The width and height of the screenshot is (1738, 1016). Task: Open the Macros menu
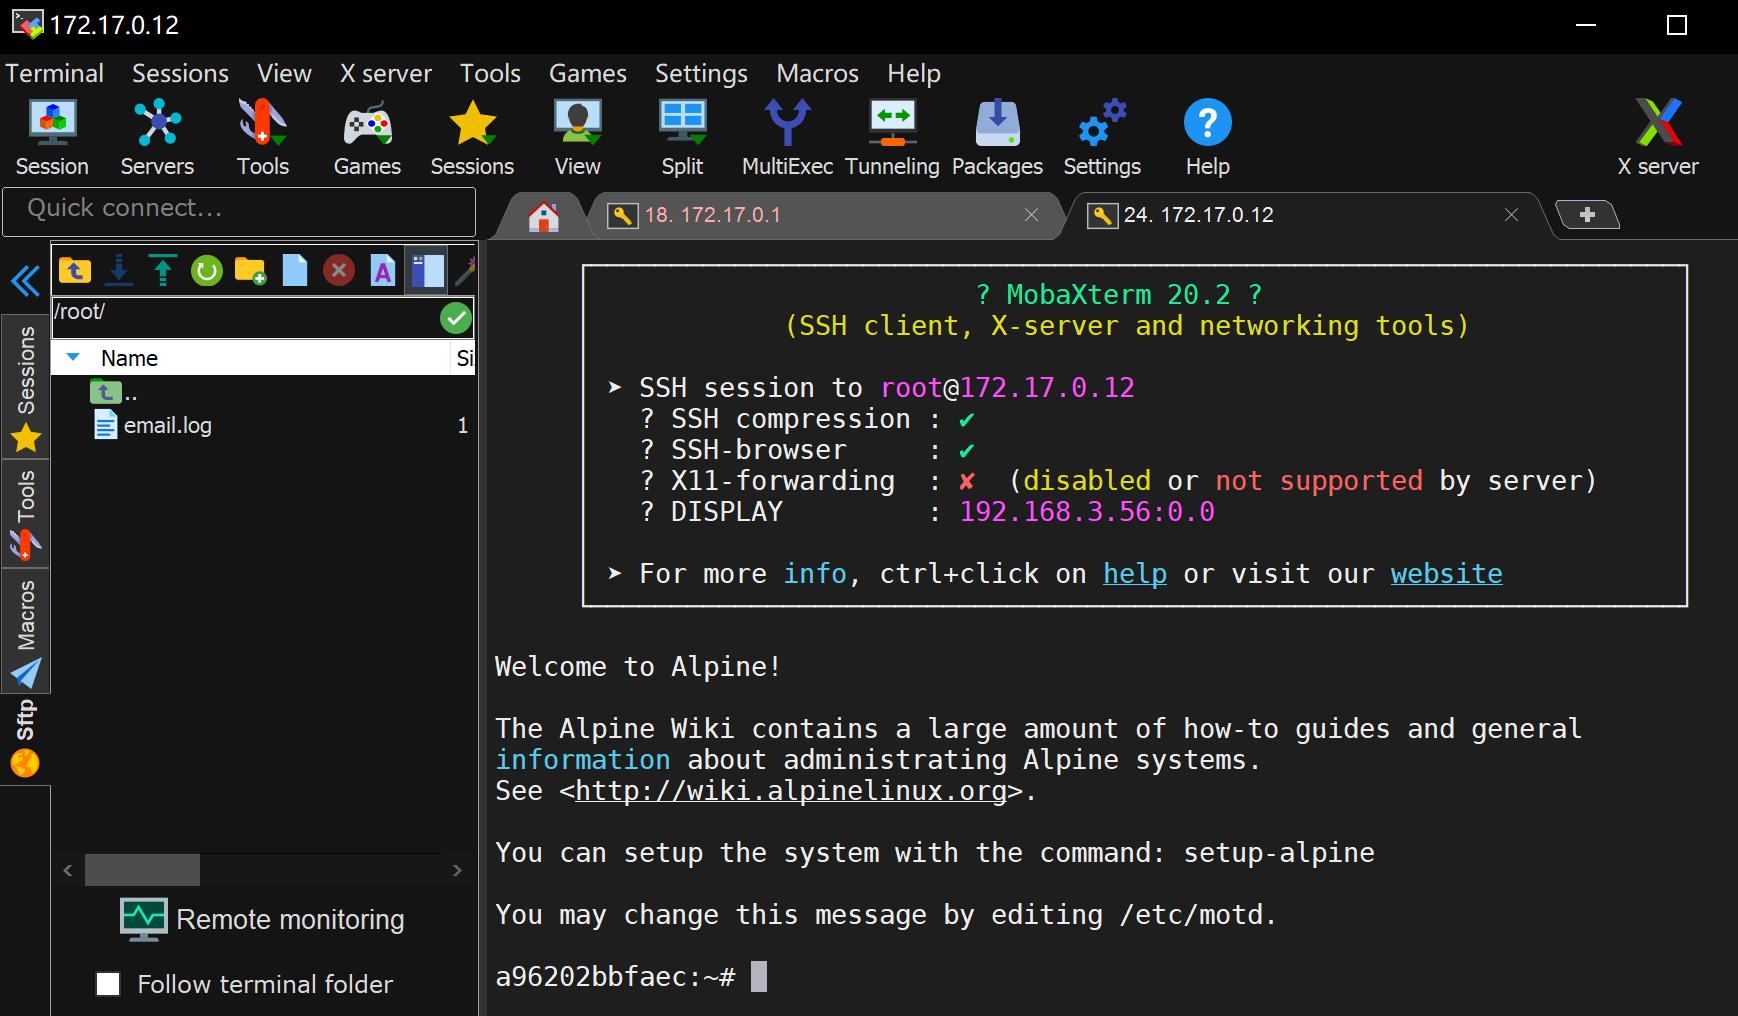[x=818, y=73]
